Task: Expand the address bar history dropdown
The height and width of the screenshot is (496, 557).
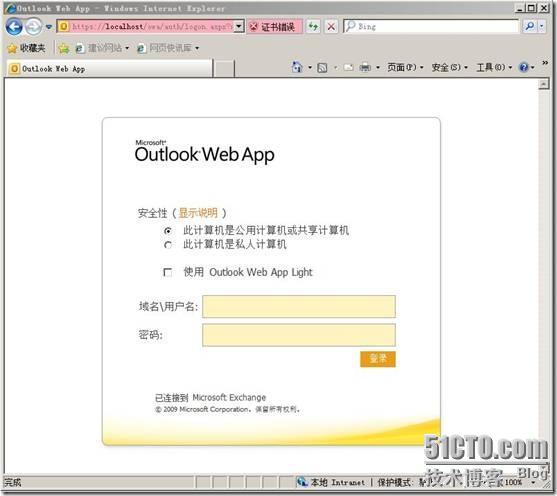Action: (239, 27)
